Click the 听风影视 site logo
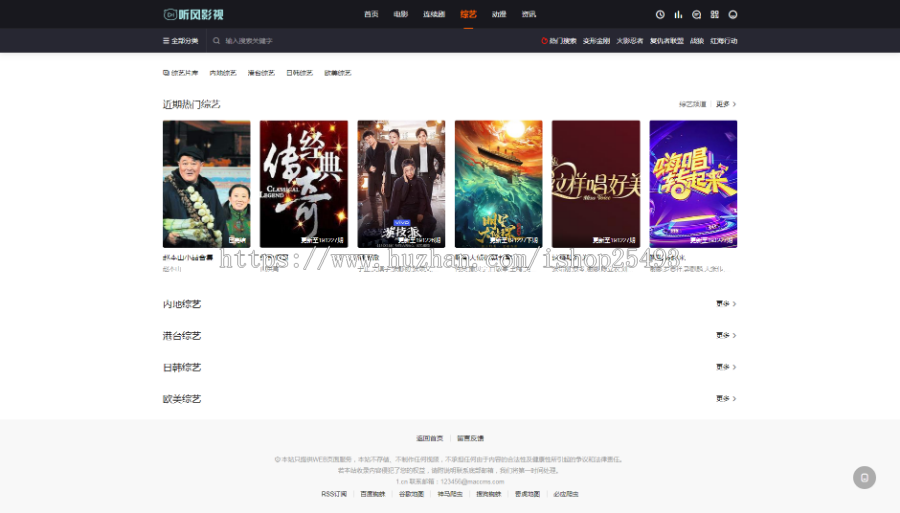The image size is (900, 513). (x=193, y=14)
